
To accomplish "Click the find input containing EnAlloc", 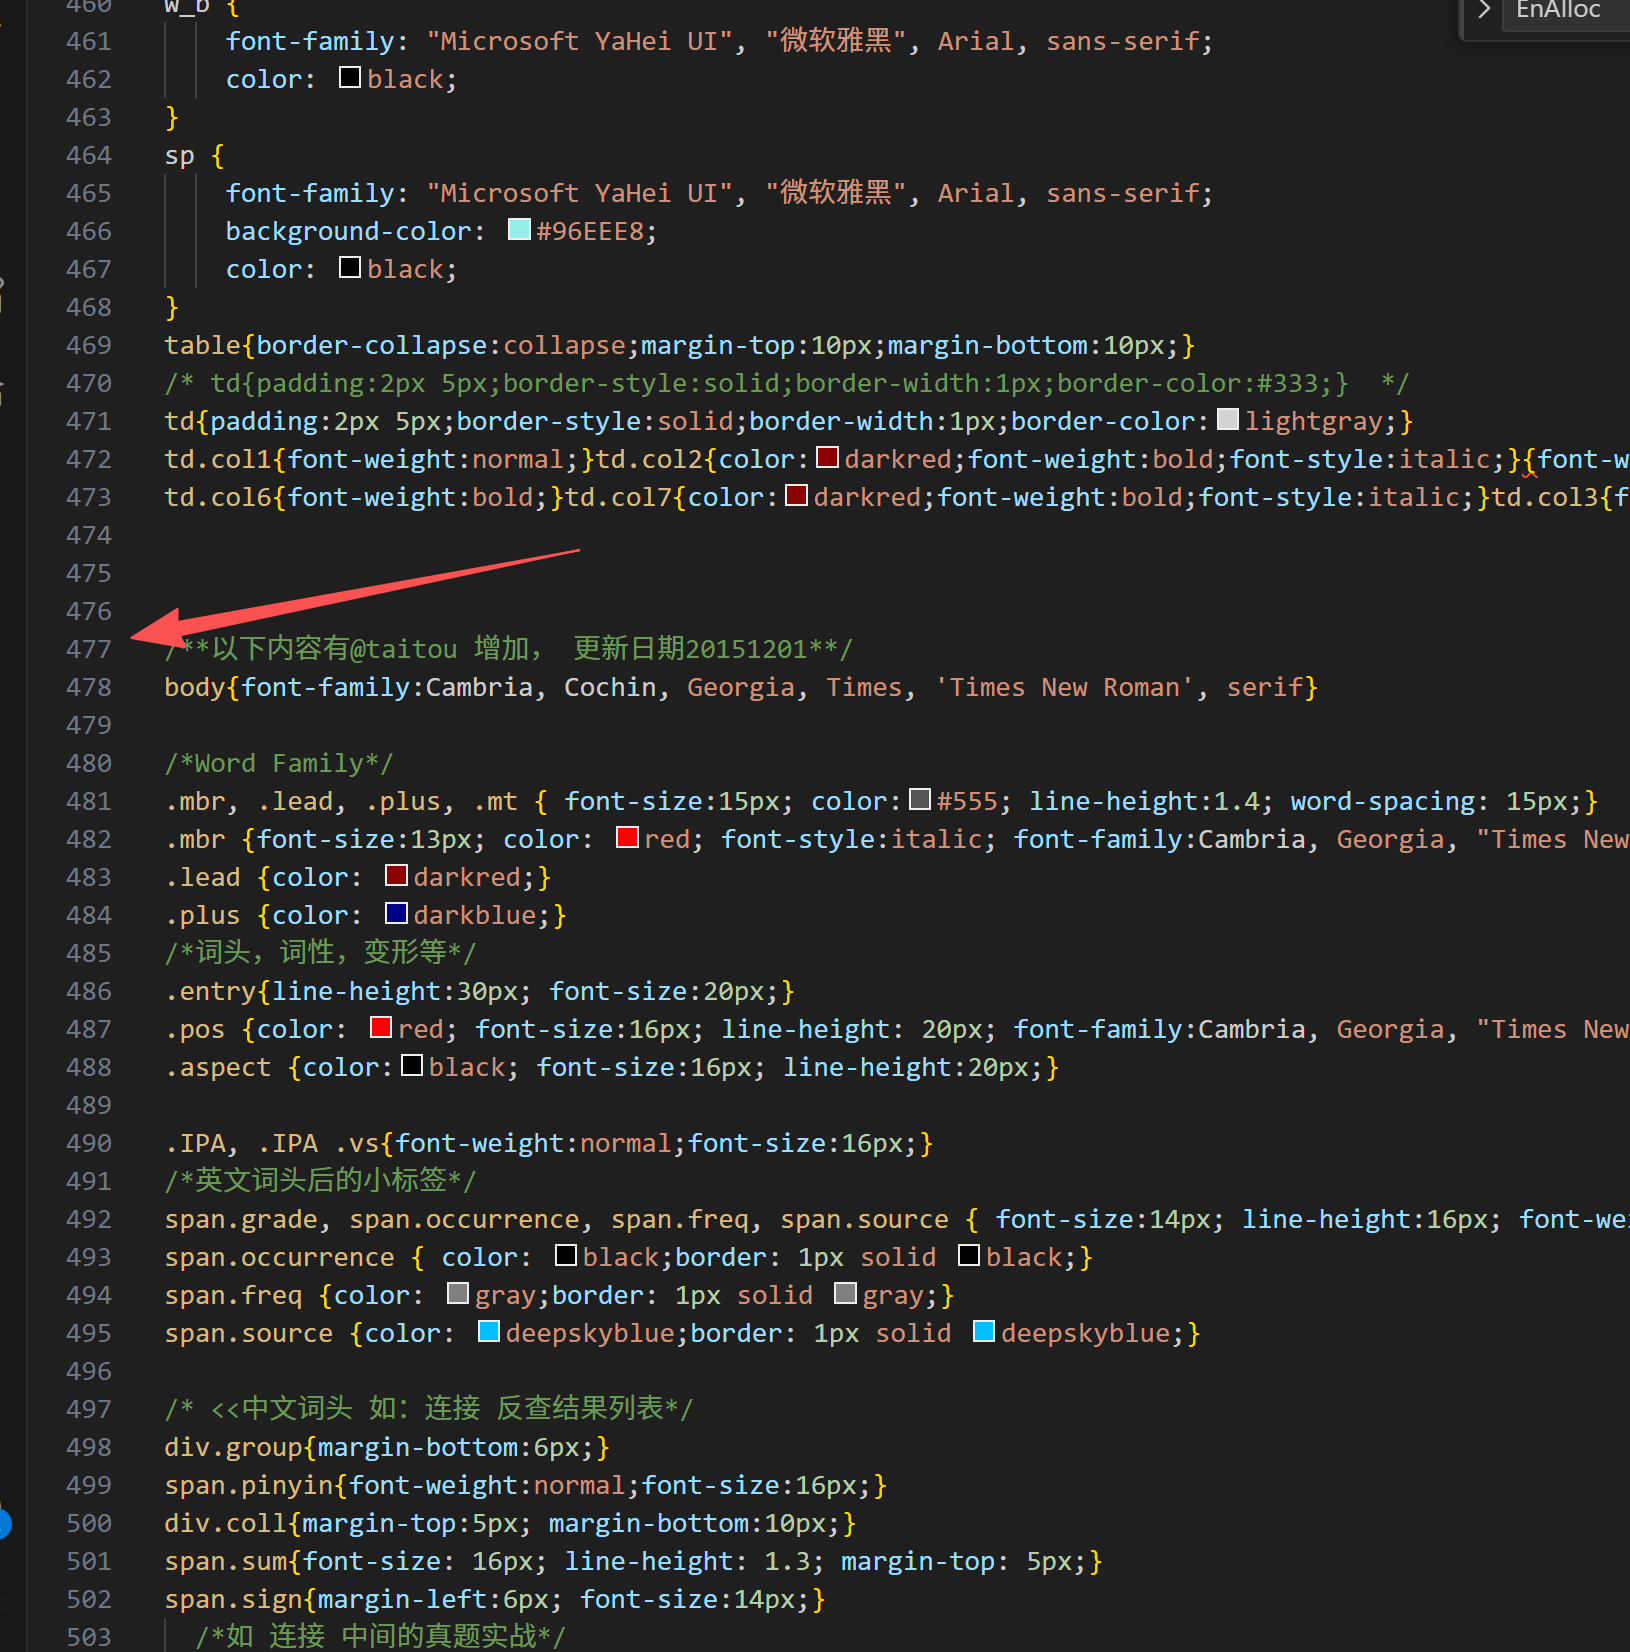I will click(x=1565, y=11).
